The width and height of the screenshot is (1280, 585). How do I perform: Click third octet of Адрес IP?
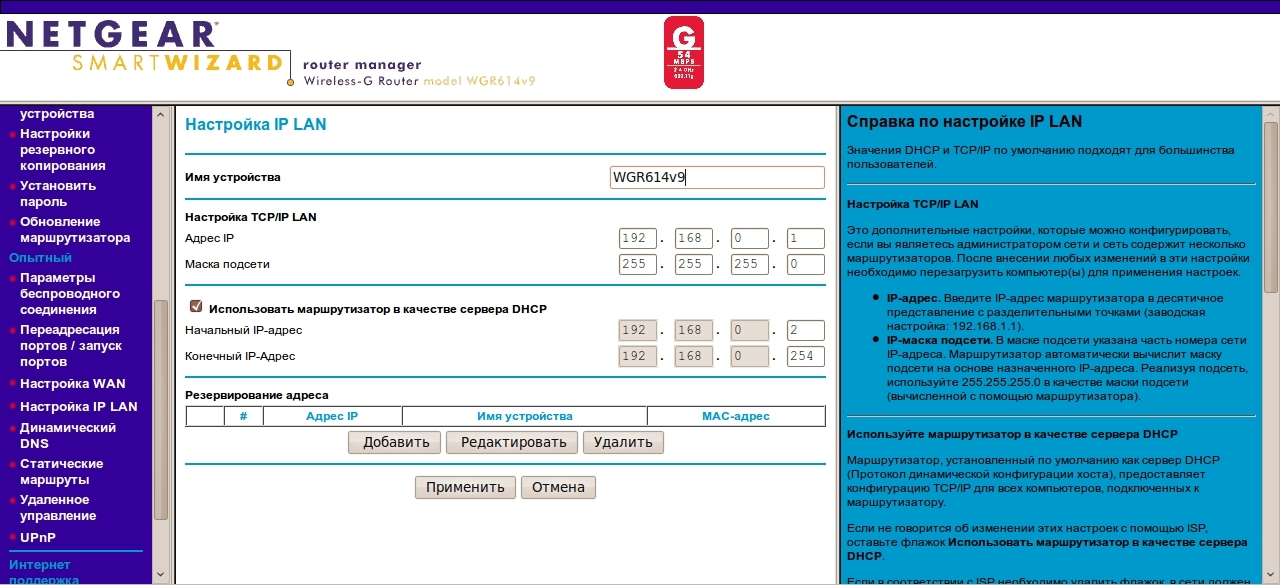coord(750,239)
